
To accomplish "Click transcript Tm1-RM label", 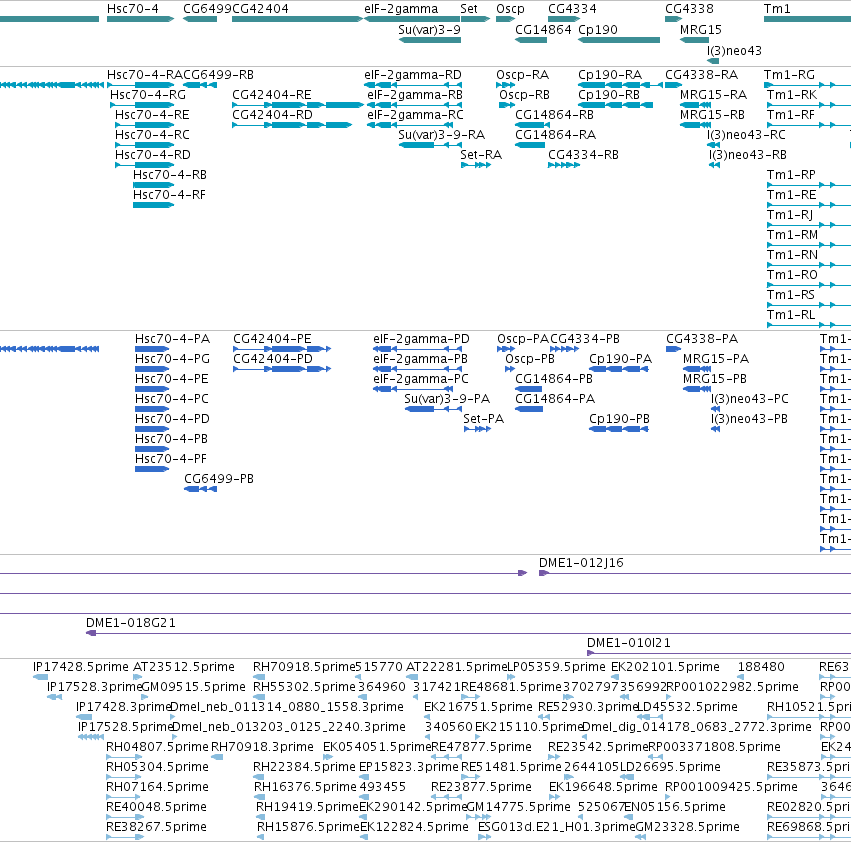I will (792, 235).
